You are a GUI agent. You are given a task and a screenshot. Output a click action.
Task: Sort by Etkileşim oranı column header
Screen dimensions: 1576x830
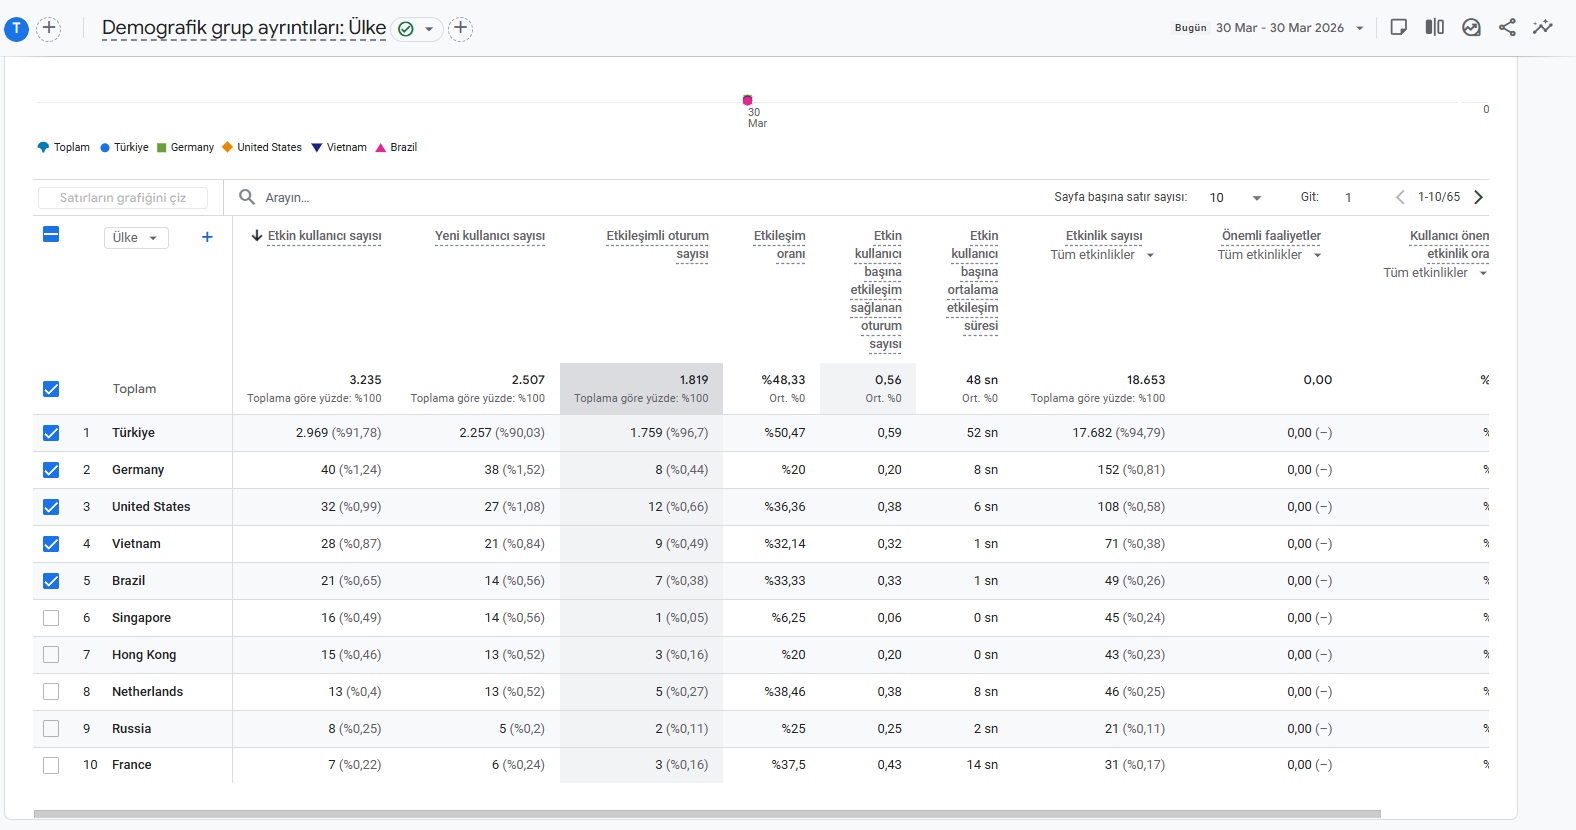(779, 245)
